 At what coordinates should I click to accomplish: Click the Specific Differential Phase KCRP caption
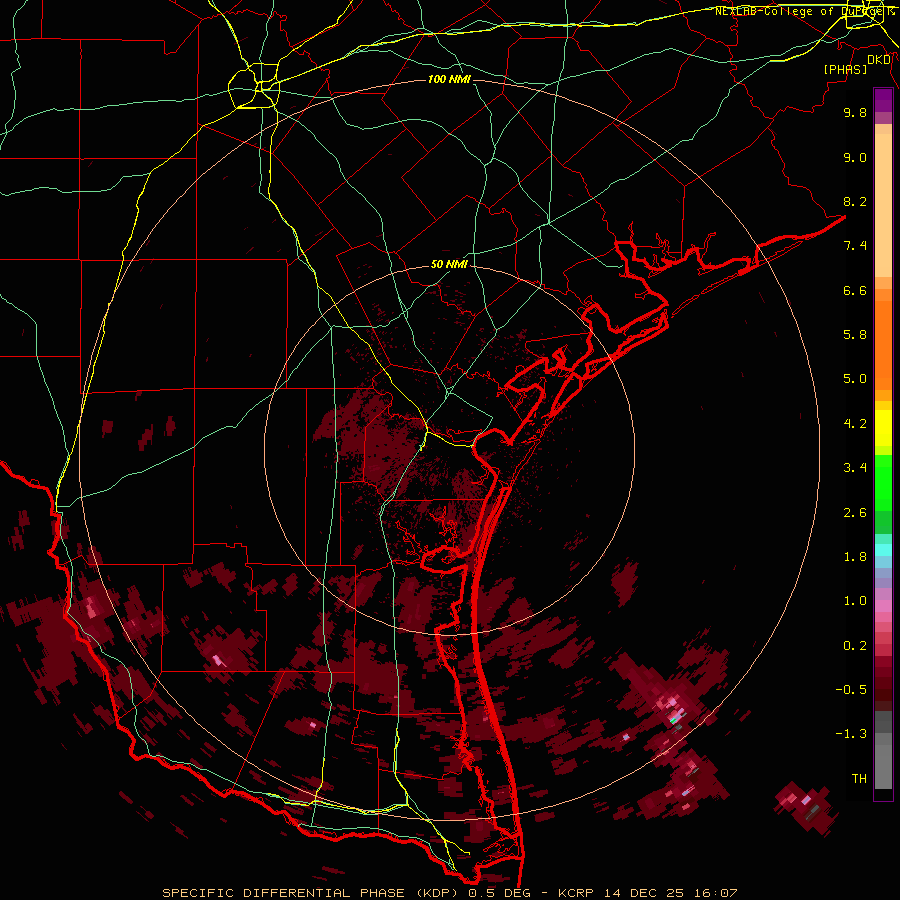point(449,893)
